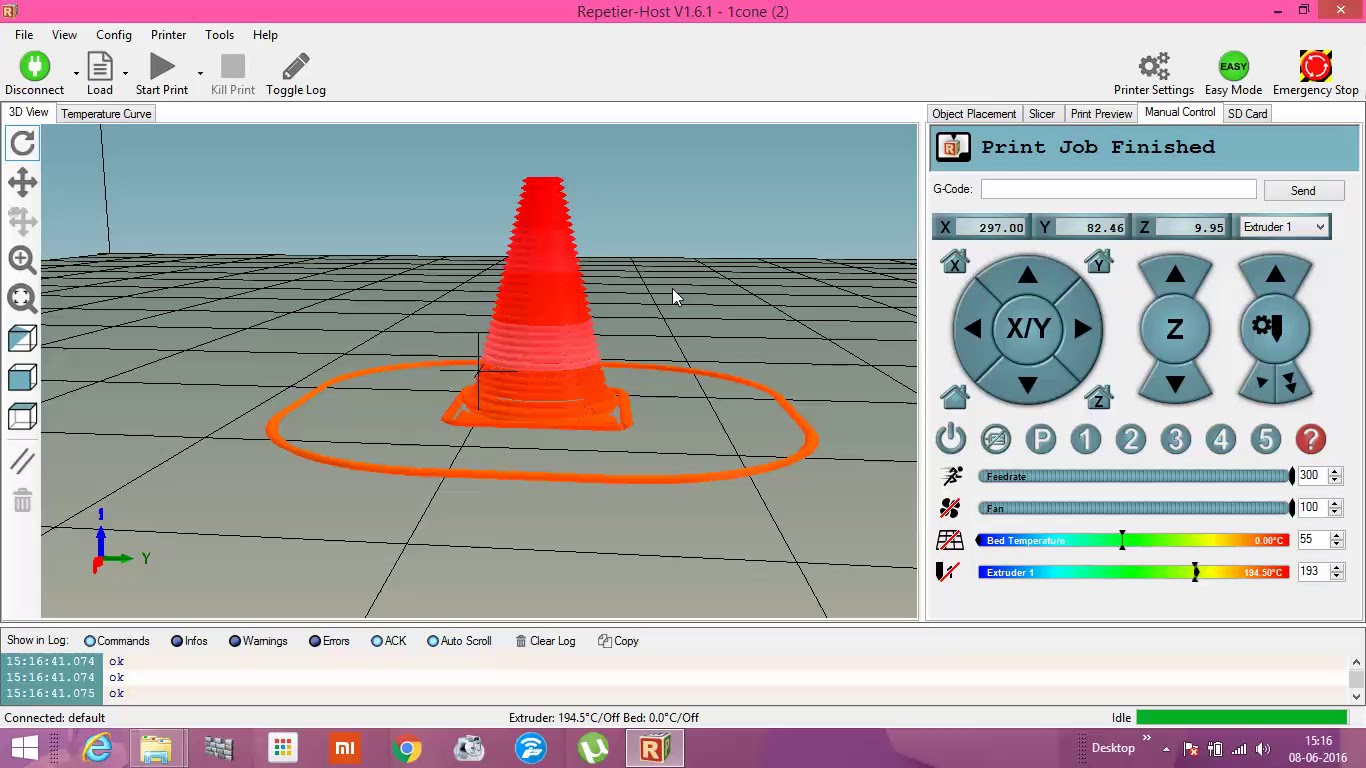Click the Toggle Log toolbar button
This screenshot has height=768, width=1366.
(296, 73)
